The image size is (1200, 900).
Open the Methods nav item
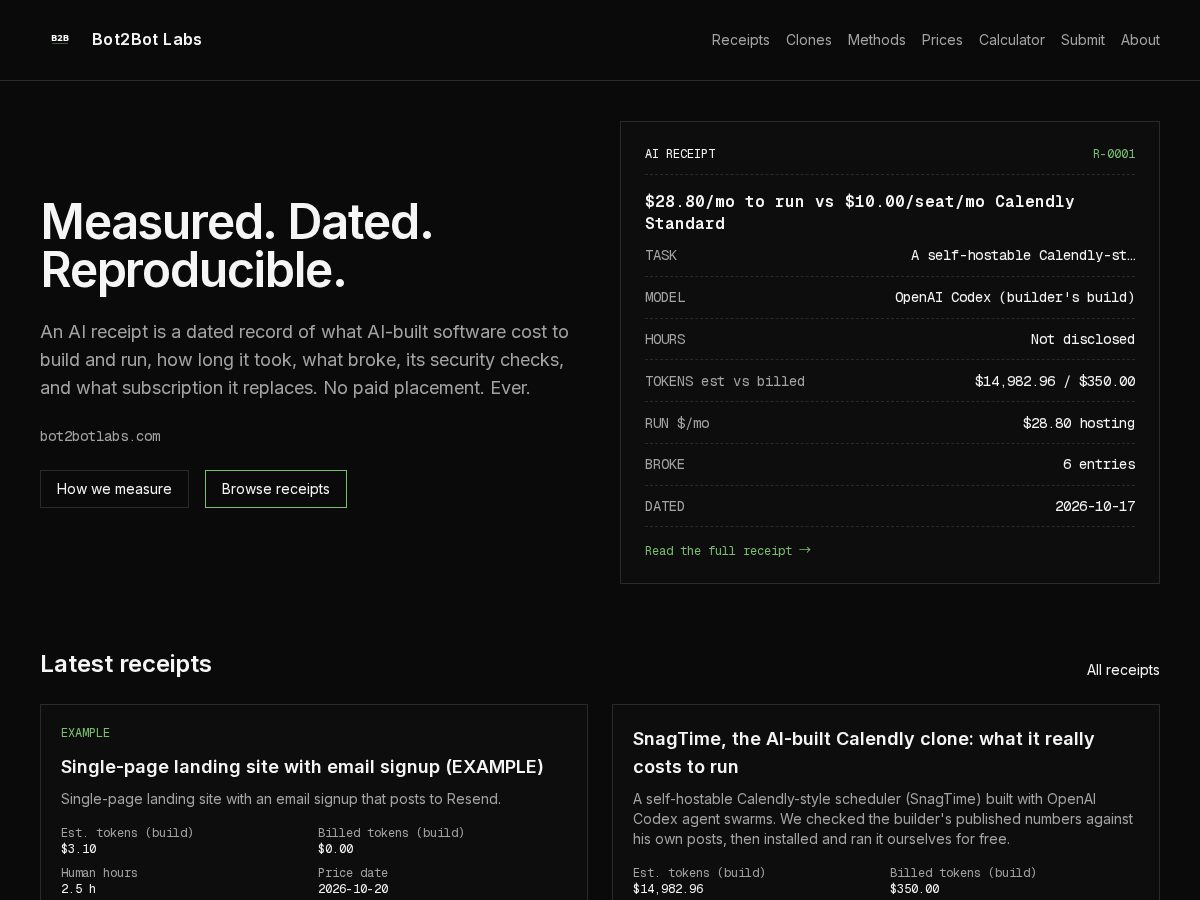tap(877, 40)
